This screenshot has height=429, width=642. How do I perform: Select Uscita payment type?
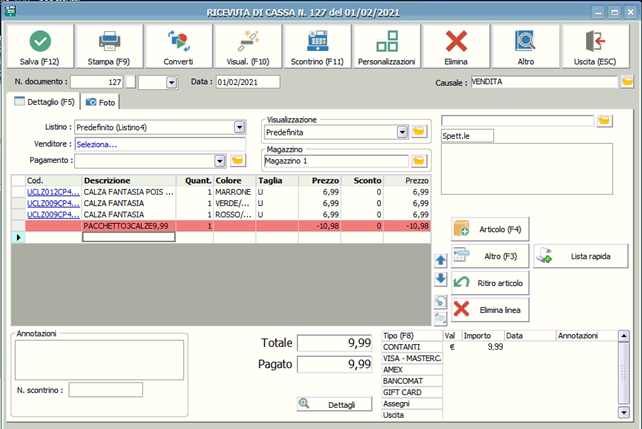pyautogui.click(x=411, y=415)
